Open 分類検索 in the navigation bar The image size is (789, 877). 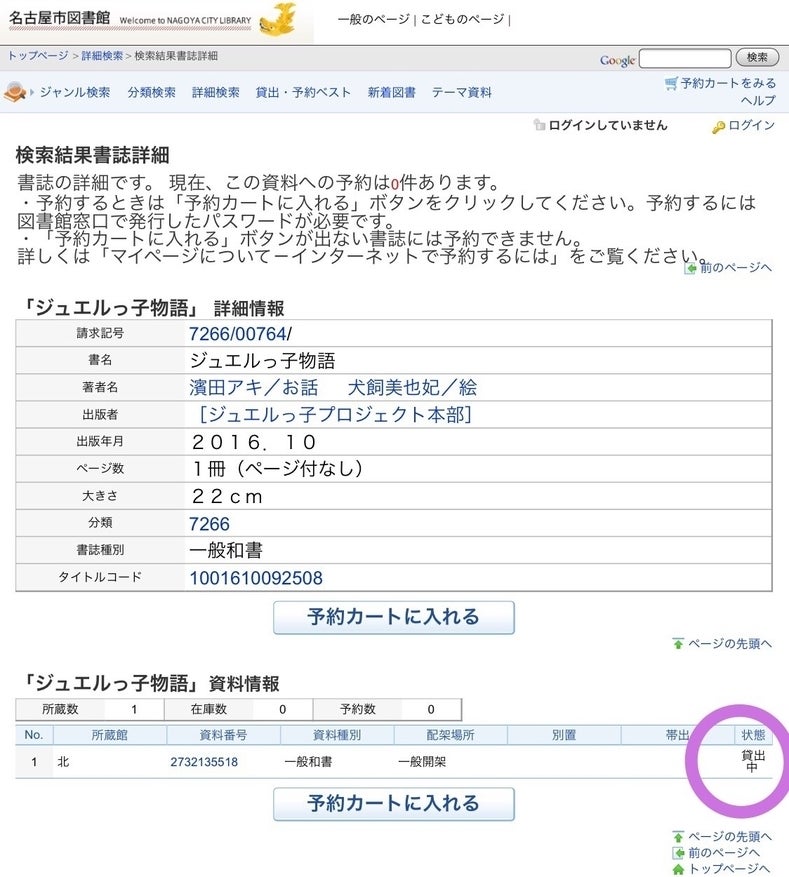[151, 93]
